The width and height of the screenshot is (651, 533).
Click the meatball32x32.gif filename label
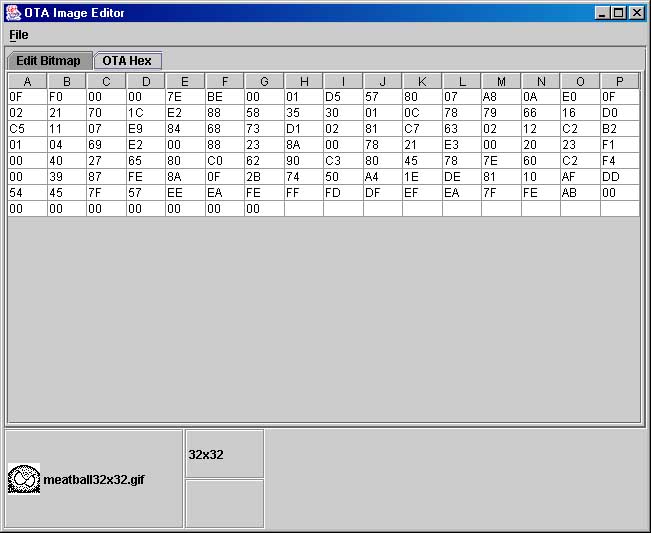click(93, 480)
